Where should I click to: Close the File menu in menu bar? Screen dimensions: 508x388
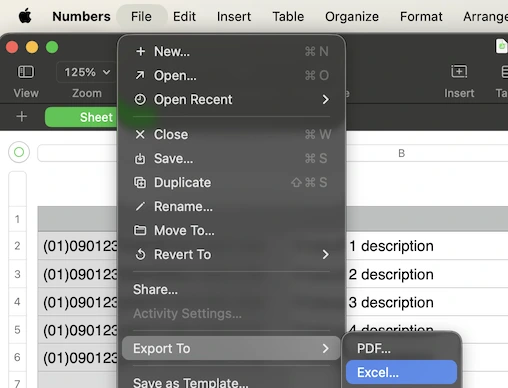(141, 16)
